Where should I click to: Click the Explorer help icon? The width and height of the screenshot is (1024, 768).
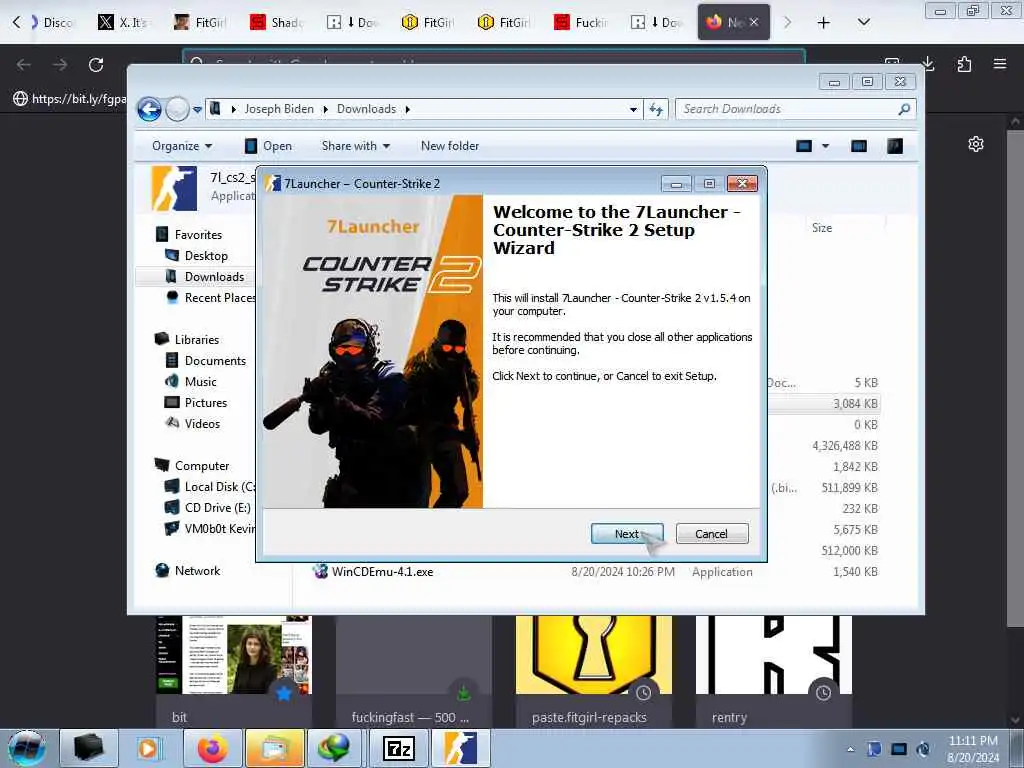(x=895, y=146)
